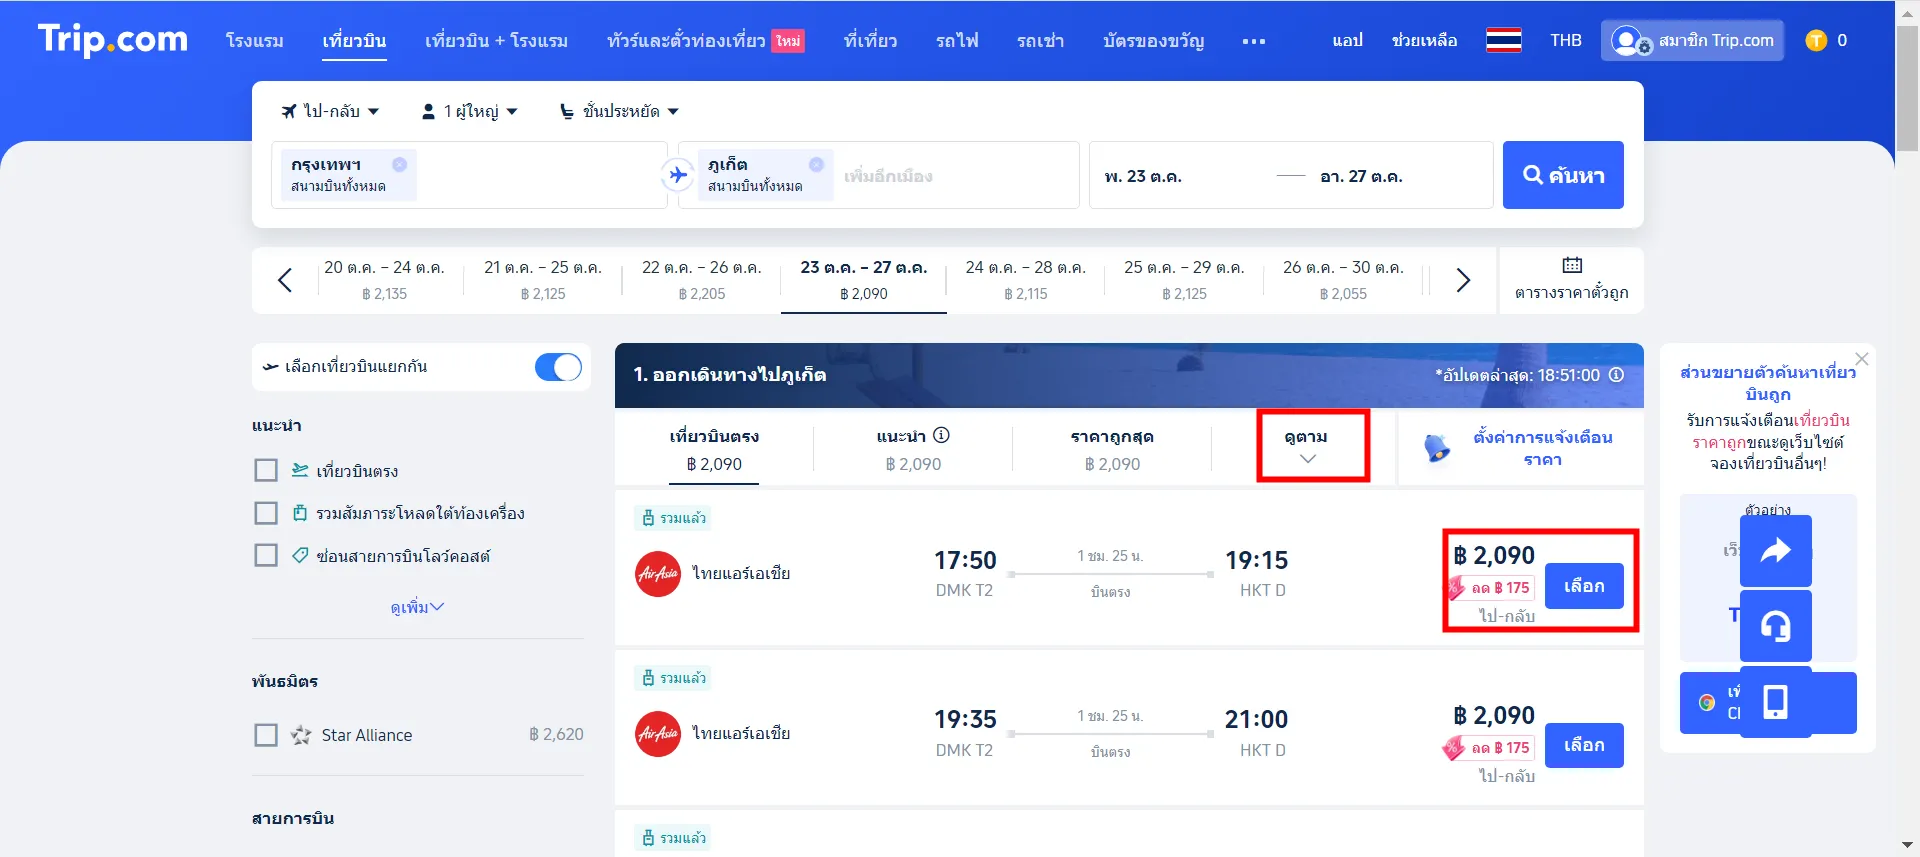The height and width of the screenshot is (857, 1920).
Task: Open the ไป-กลับ trip type dropdown
Action: pos(330,111)
